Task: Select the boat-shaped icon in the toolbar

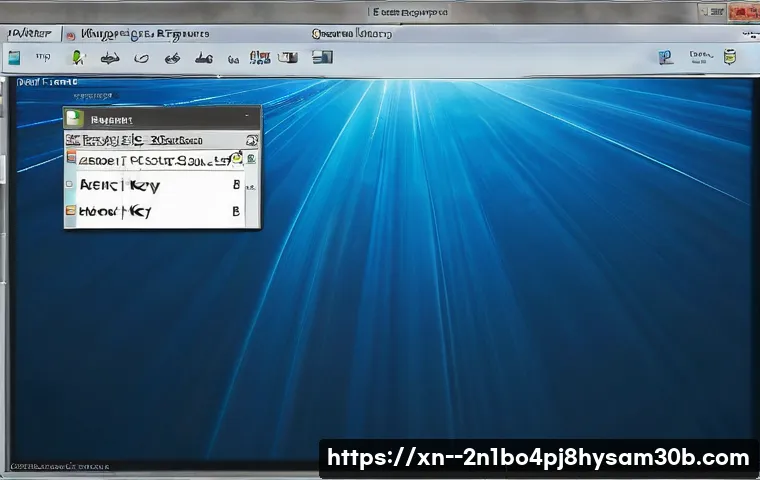Action: click(x=110, y=58)
